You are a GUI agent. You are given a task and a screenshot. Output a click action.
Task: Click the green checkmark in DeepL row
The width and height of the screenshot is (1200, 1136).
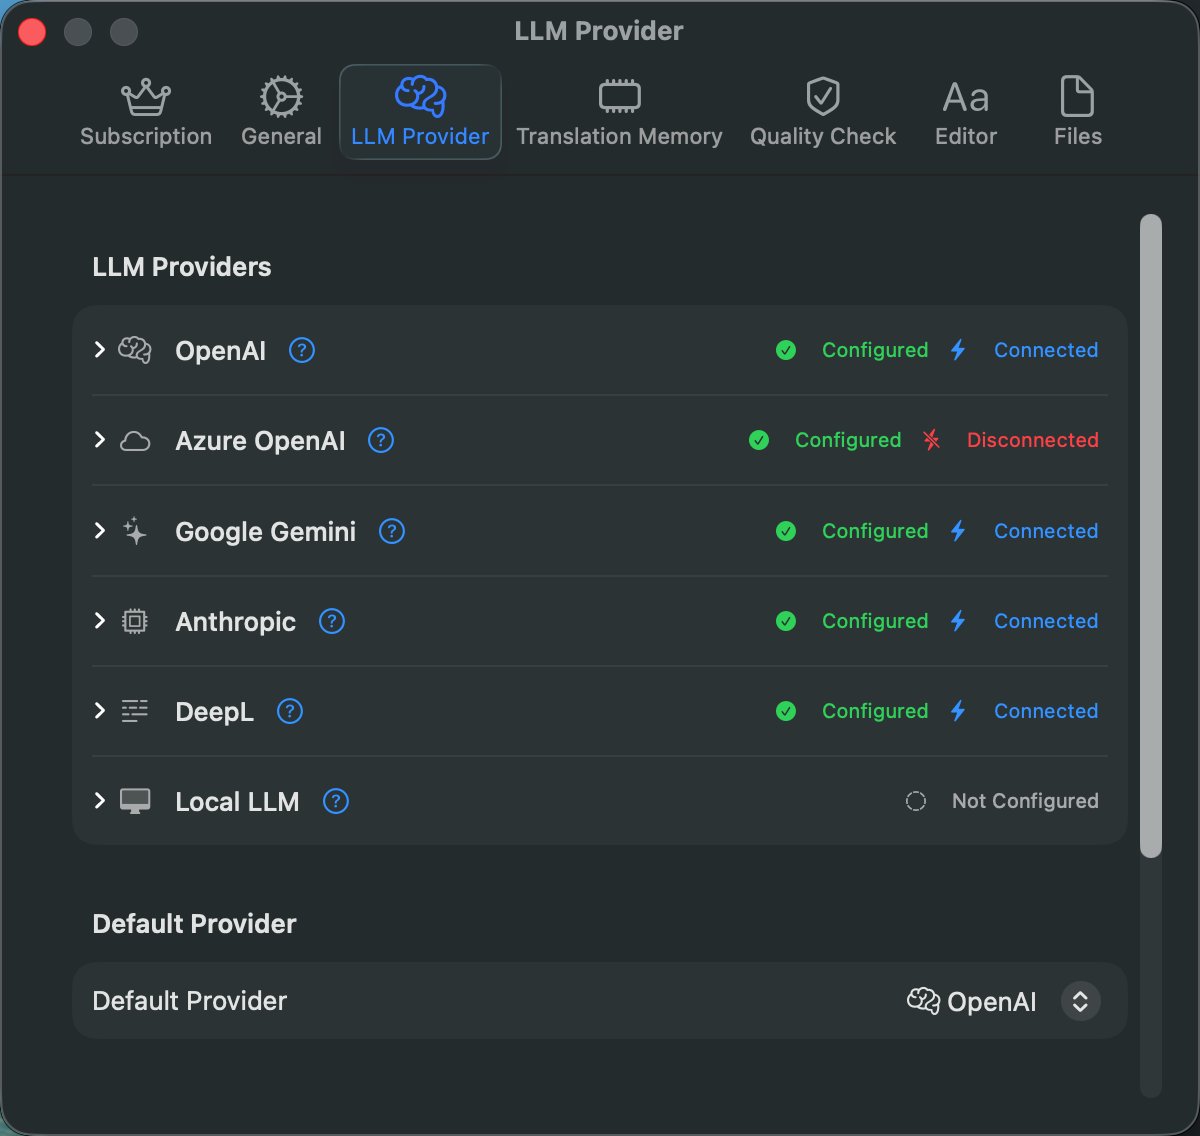tap(786, 711)
